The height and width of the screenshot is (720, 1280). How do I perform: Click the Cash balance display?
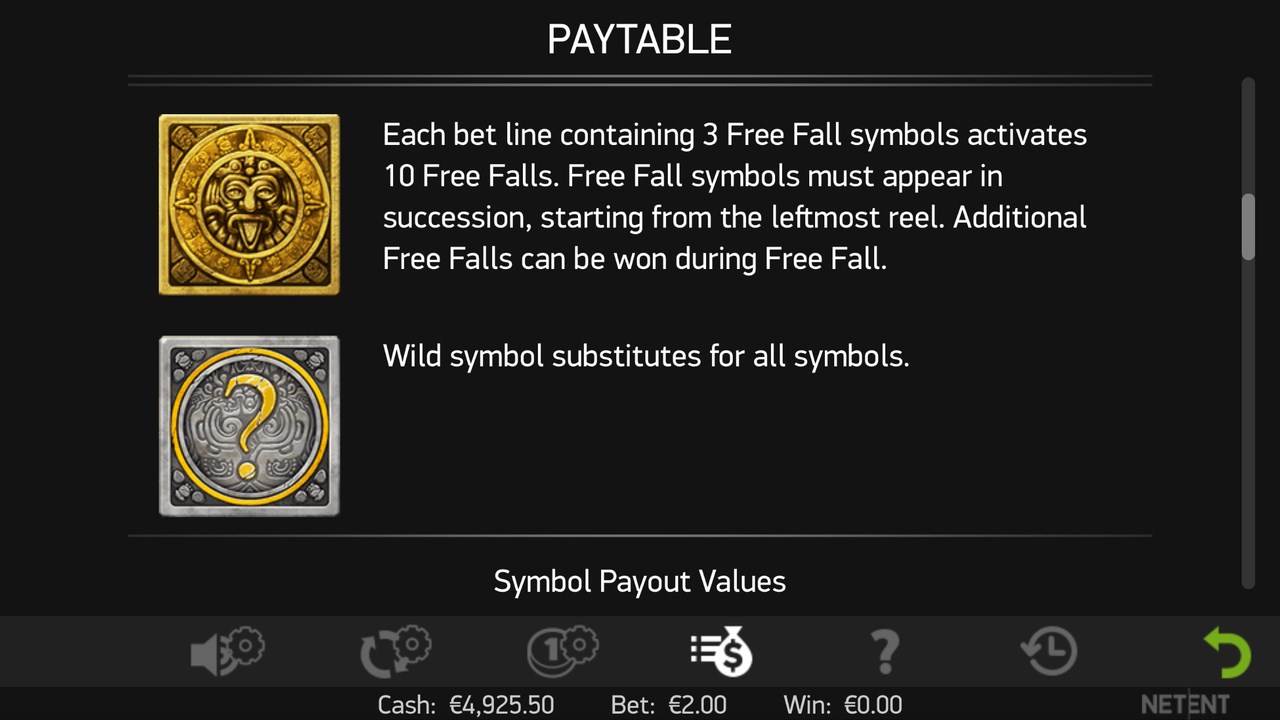point(466,705)
